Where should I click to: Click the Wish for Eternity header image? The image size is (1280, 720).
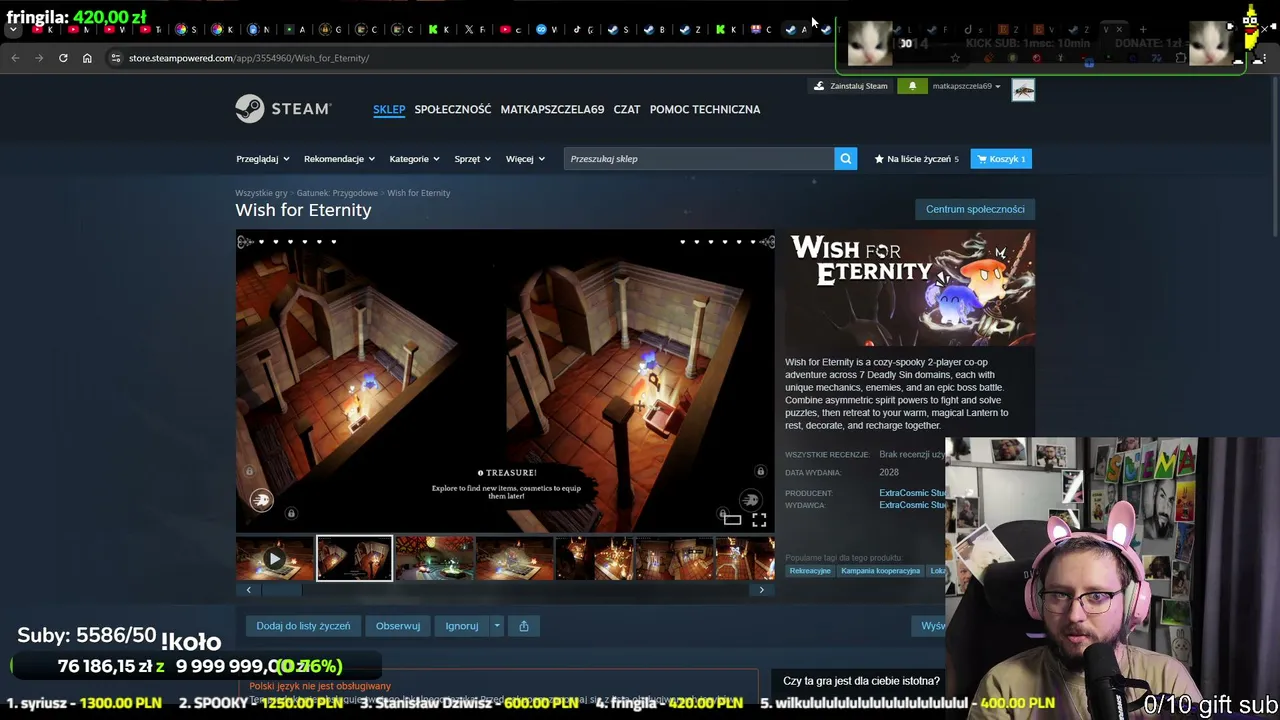pos(910,289)
